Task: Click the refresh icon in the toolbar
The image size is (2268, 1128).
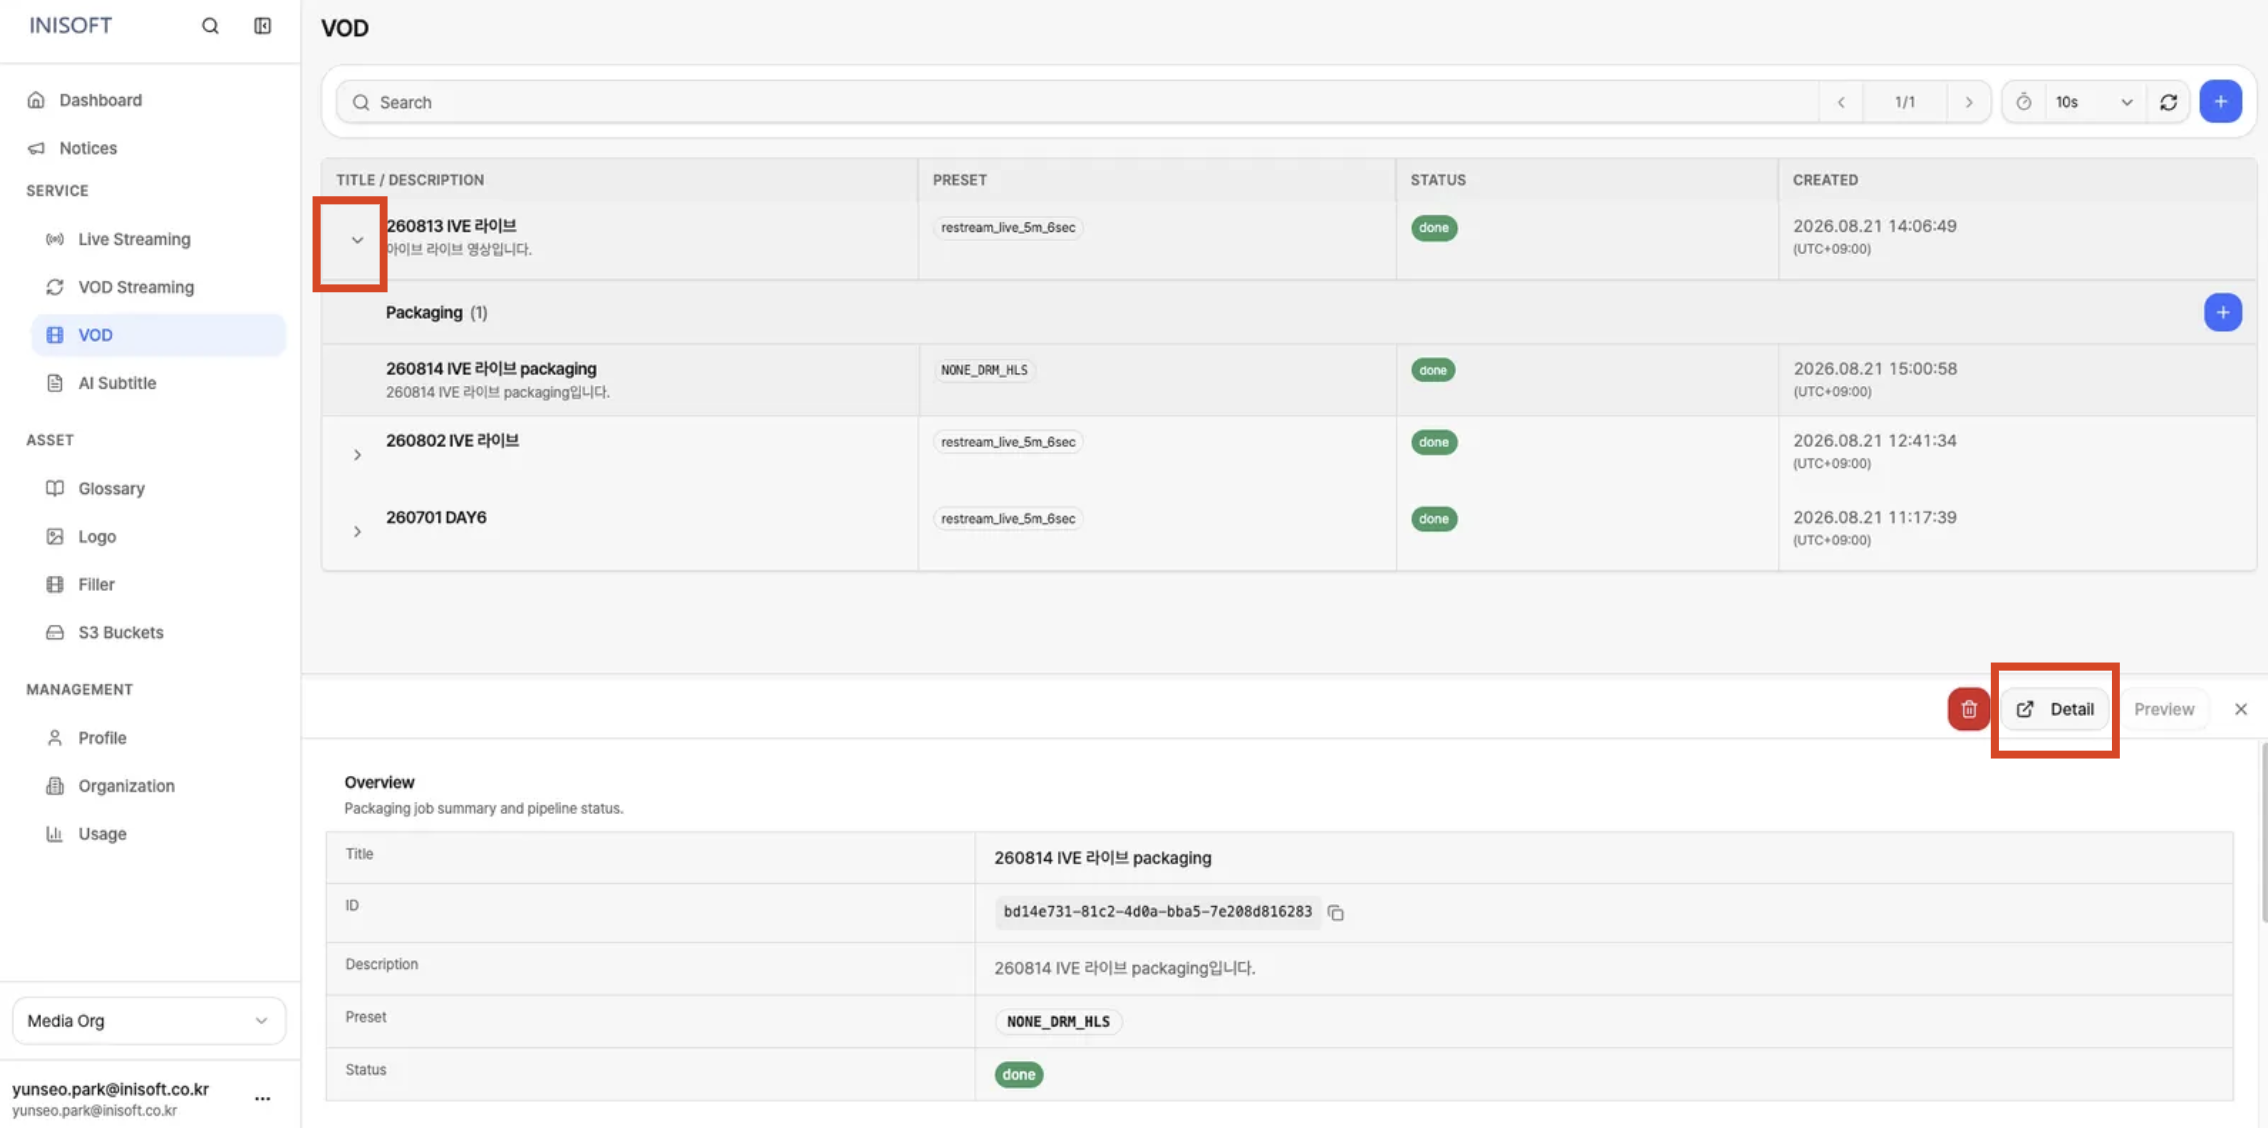Action: click(x=2168, y=102)
